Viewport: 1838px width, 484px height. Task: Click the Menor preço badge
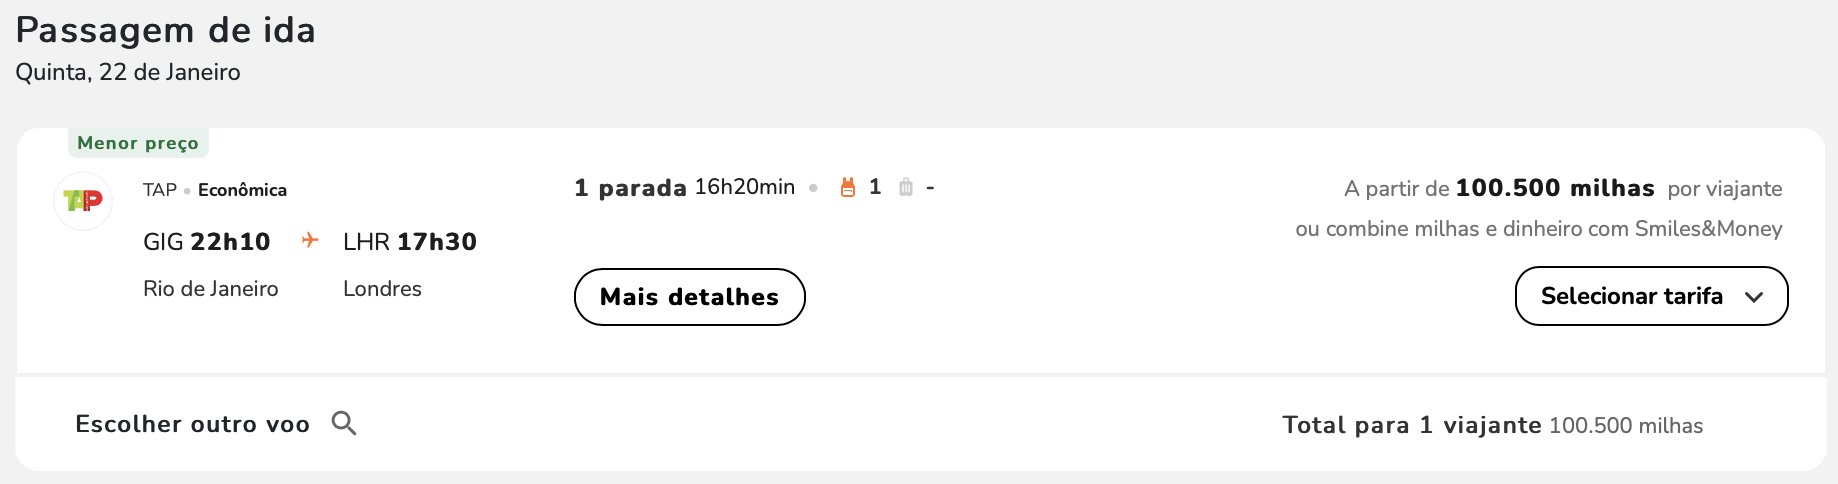point(138,143)
